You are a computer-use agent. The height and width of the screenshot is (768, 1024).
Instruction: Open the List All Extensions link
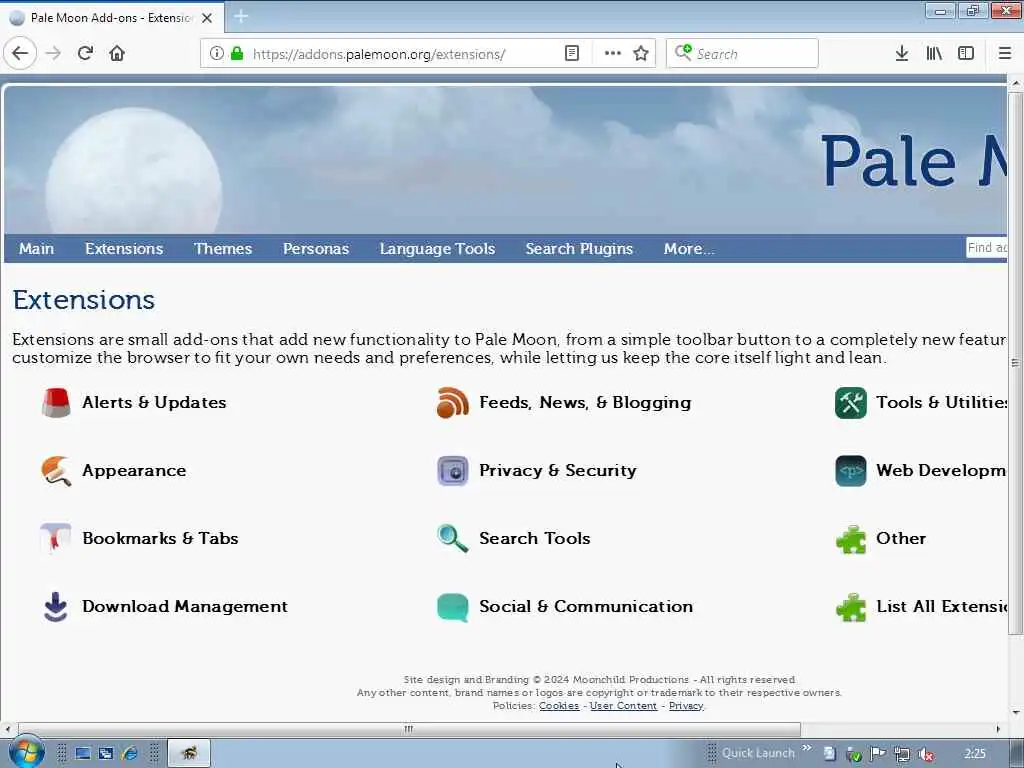click(x=941, y=606)
